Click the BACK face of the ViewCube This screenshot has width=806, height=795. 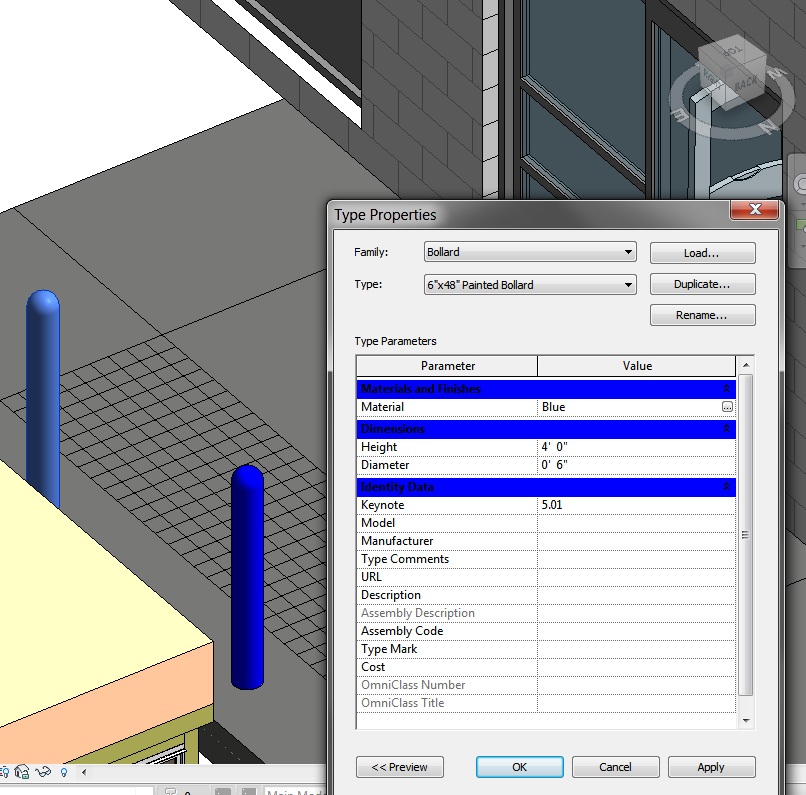(746, 81)
